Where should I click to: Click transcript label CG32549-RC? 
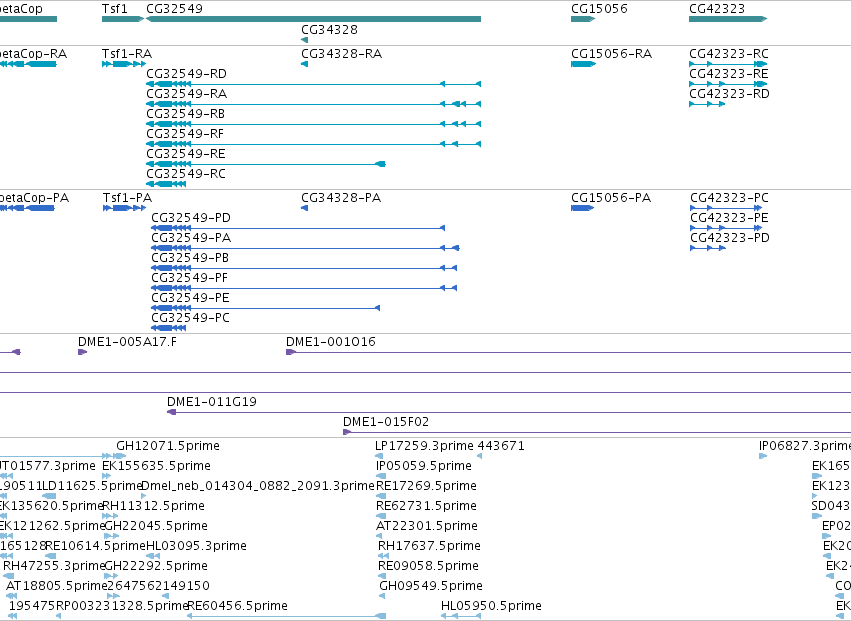[186, 174]
